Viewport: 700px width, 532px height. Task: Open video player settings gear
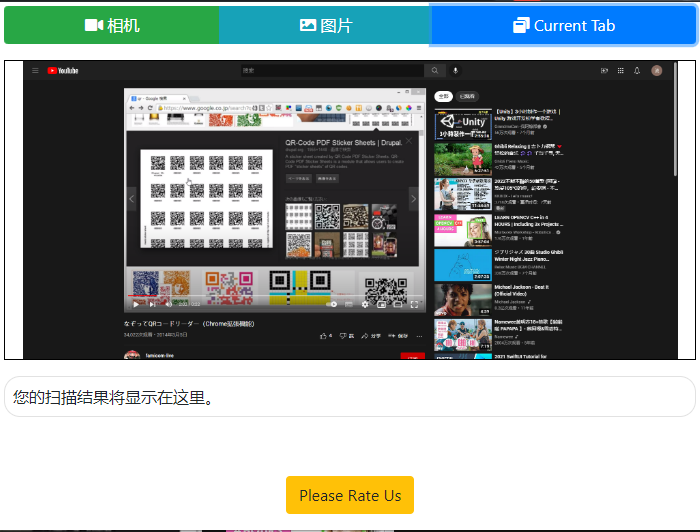click(365, 304)
